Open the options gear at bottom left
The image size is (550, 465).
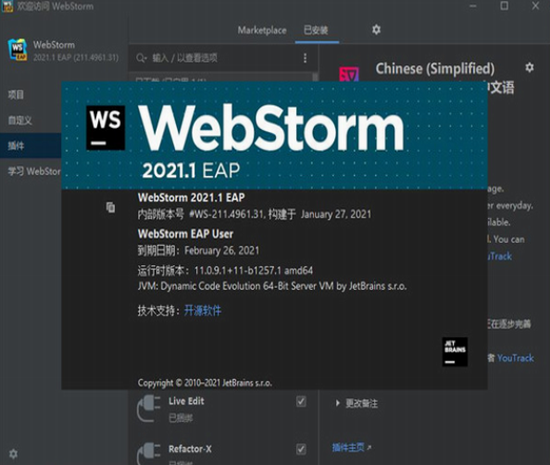(14, 454)
